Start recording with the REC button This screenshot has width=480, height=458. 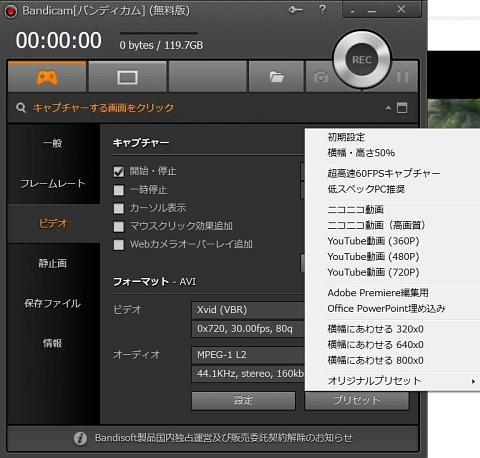tap(362, 60)
